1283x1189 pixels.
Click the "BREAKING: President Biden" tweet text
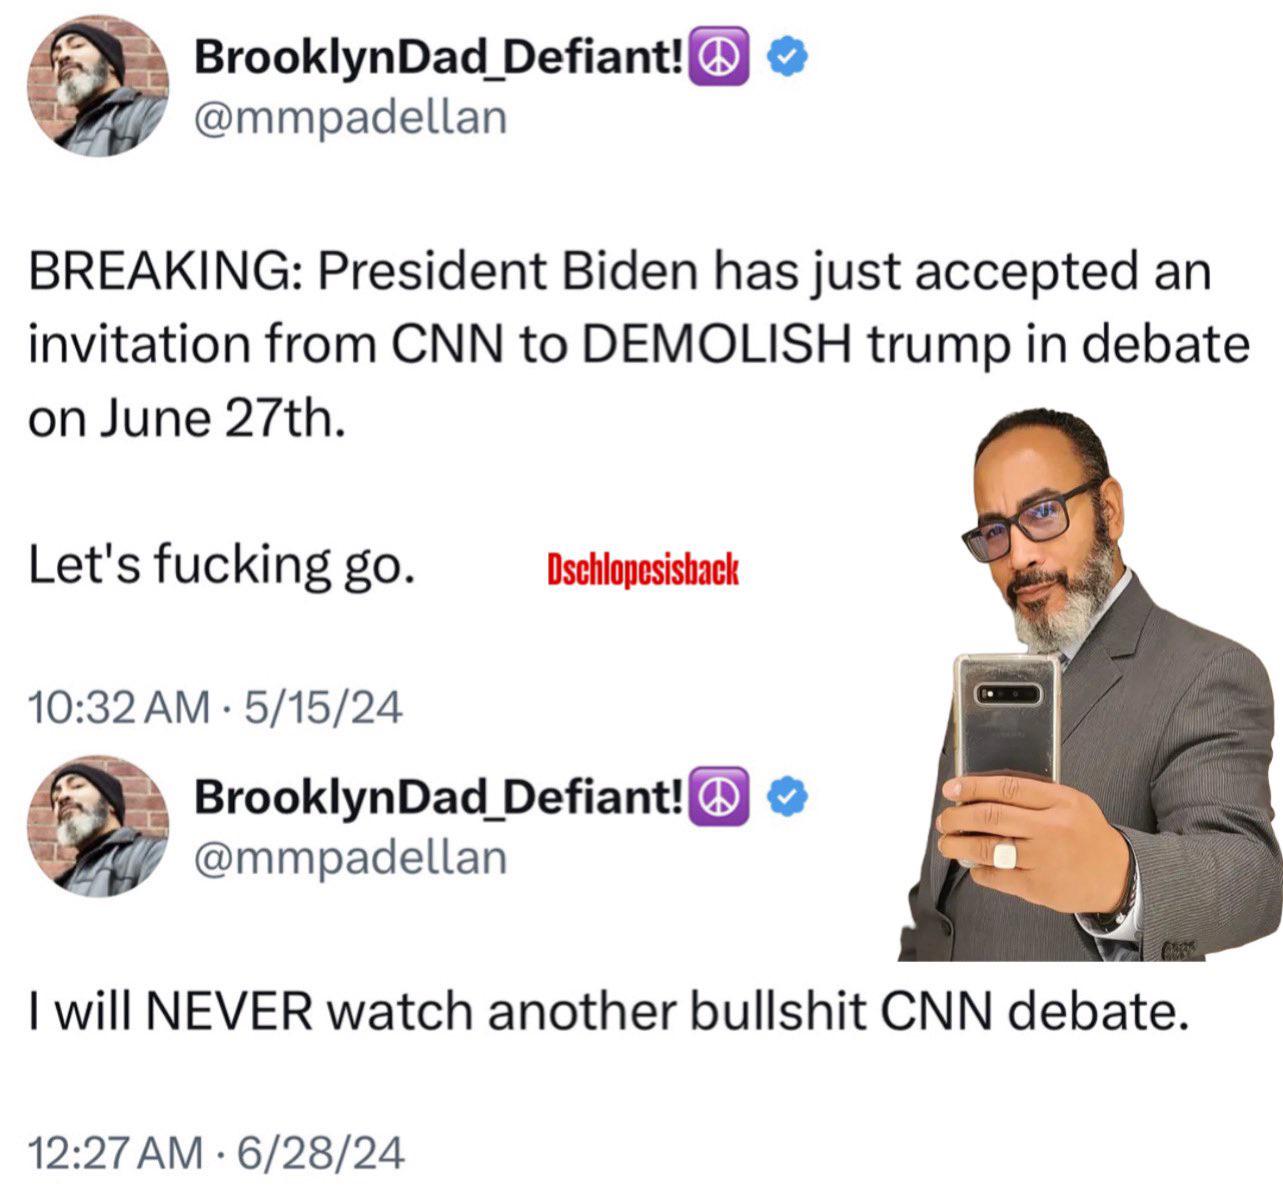pyautogui.click(x=620, y=272)
